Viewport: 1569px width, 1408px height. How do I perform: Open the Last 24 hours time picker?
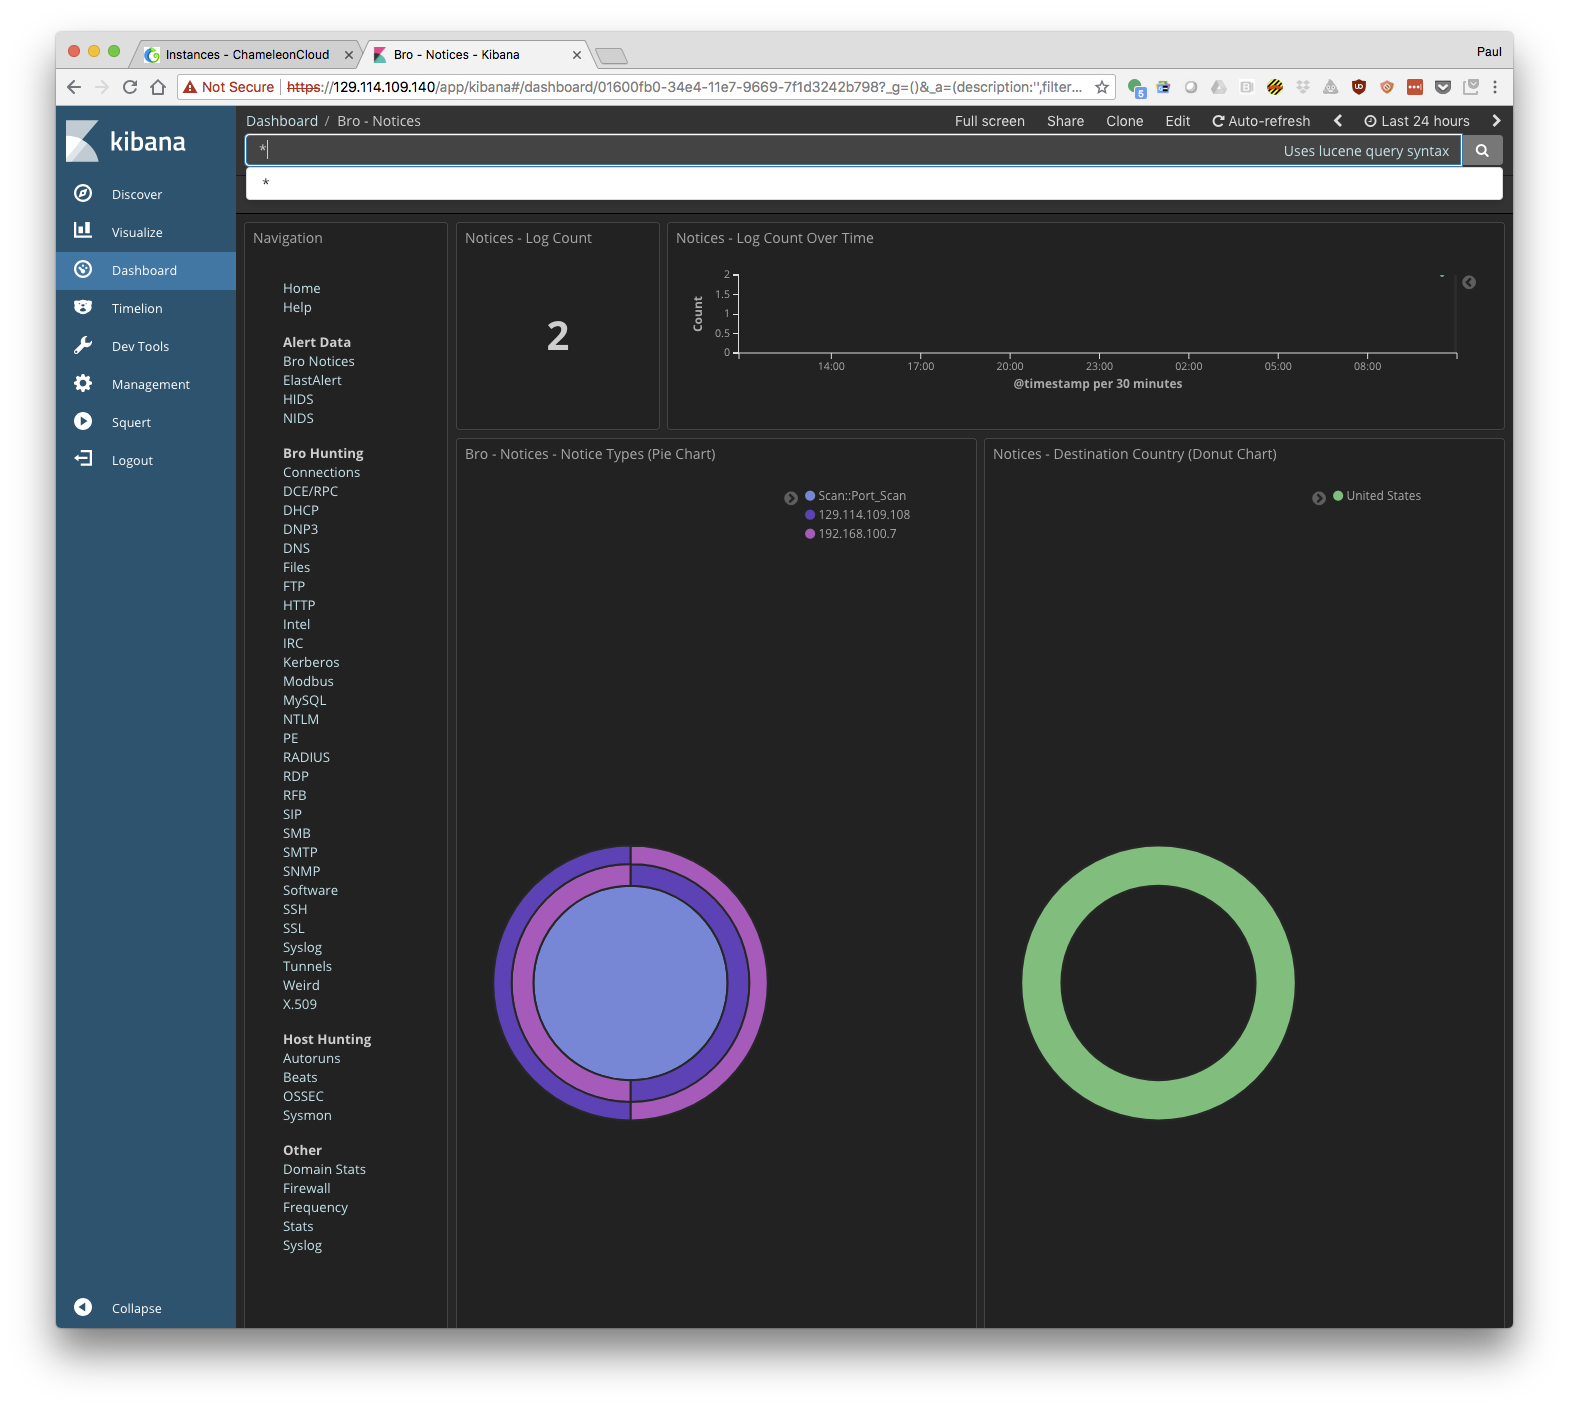pyautogui.click(x=1417, y=121)
